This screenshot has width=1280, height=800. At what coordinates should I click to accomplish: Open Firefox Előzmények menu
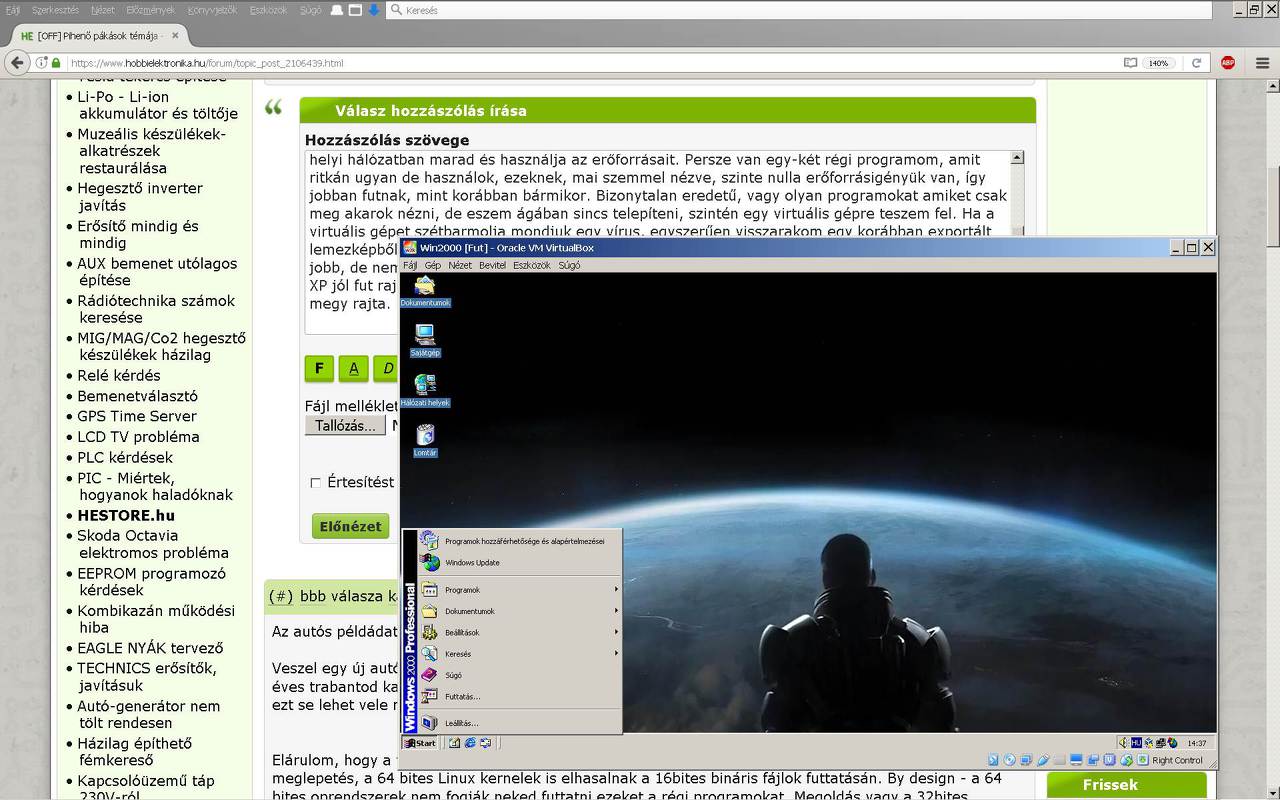(150, 10)
